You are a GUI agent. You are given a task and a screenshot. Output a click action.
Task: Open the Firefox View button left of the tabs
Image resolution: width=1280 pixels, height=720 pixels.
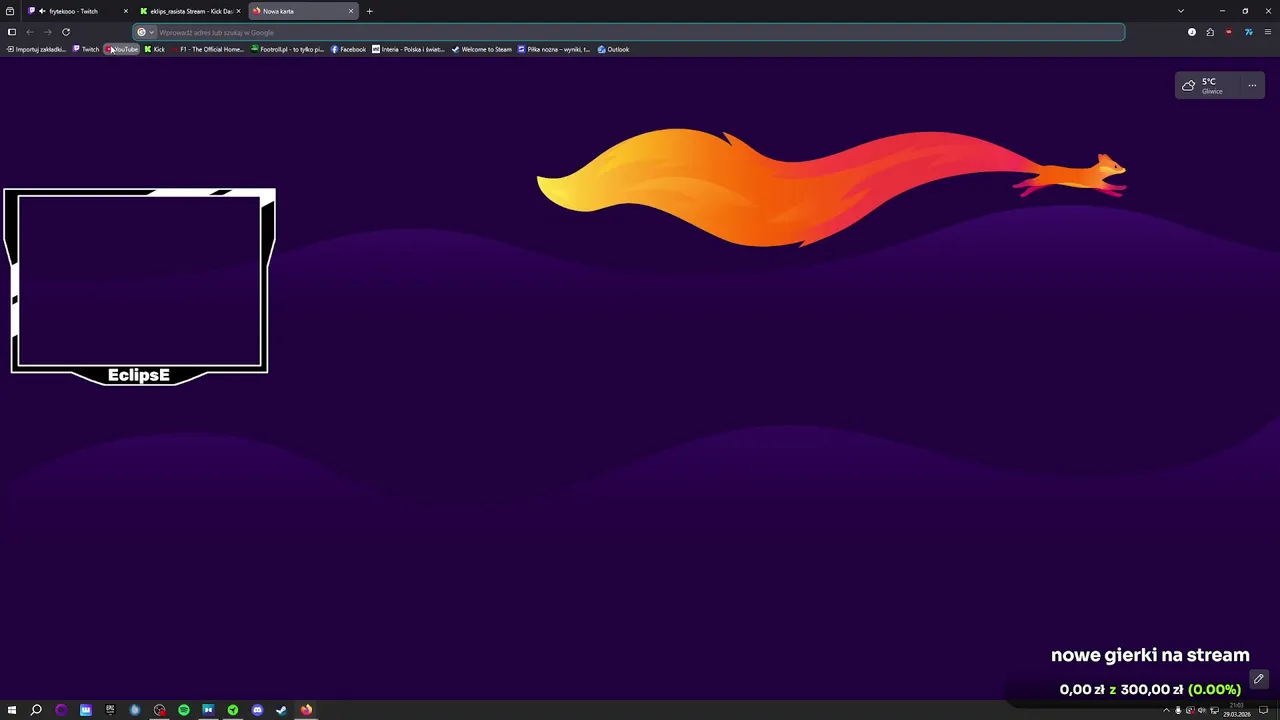pyautogui.click(x=10, y=11)
